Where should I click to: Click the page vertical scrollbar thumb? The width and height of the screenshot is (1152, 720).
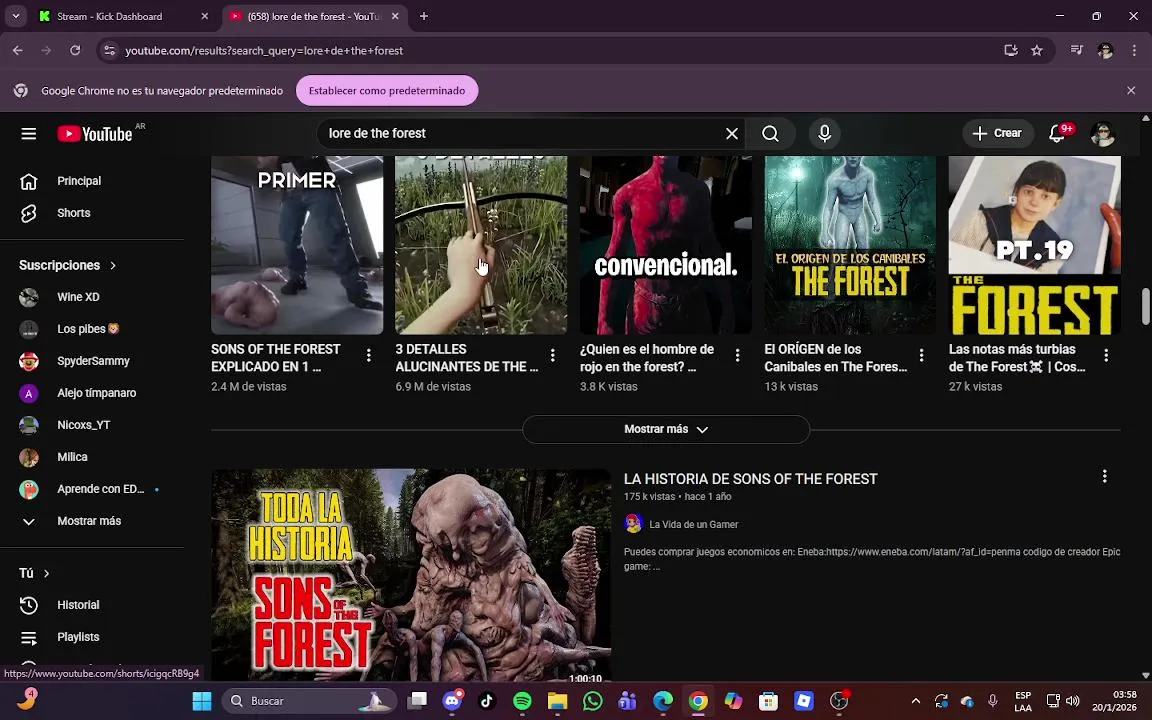pos(1145,306)
